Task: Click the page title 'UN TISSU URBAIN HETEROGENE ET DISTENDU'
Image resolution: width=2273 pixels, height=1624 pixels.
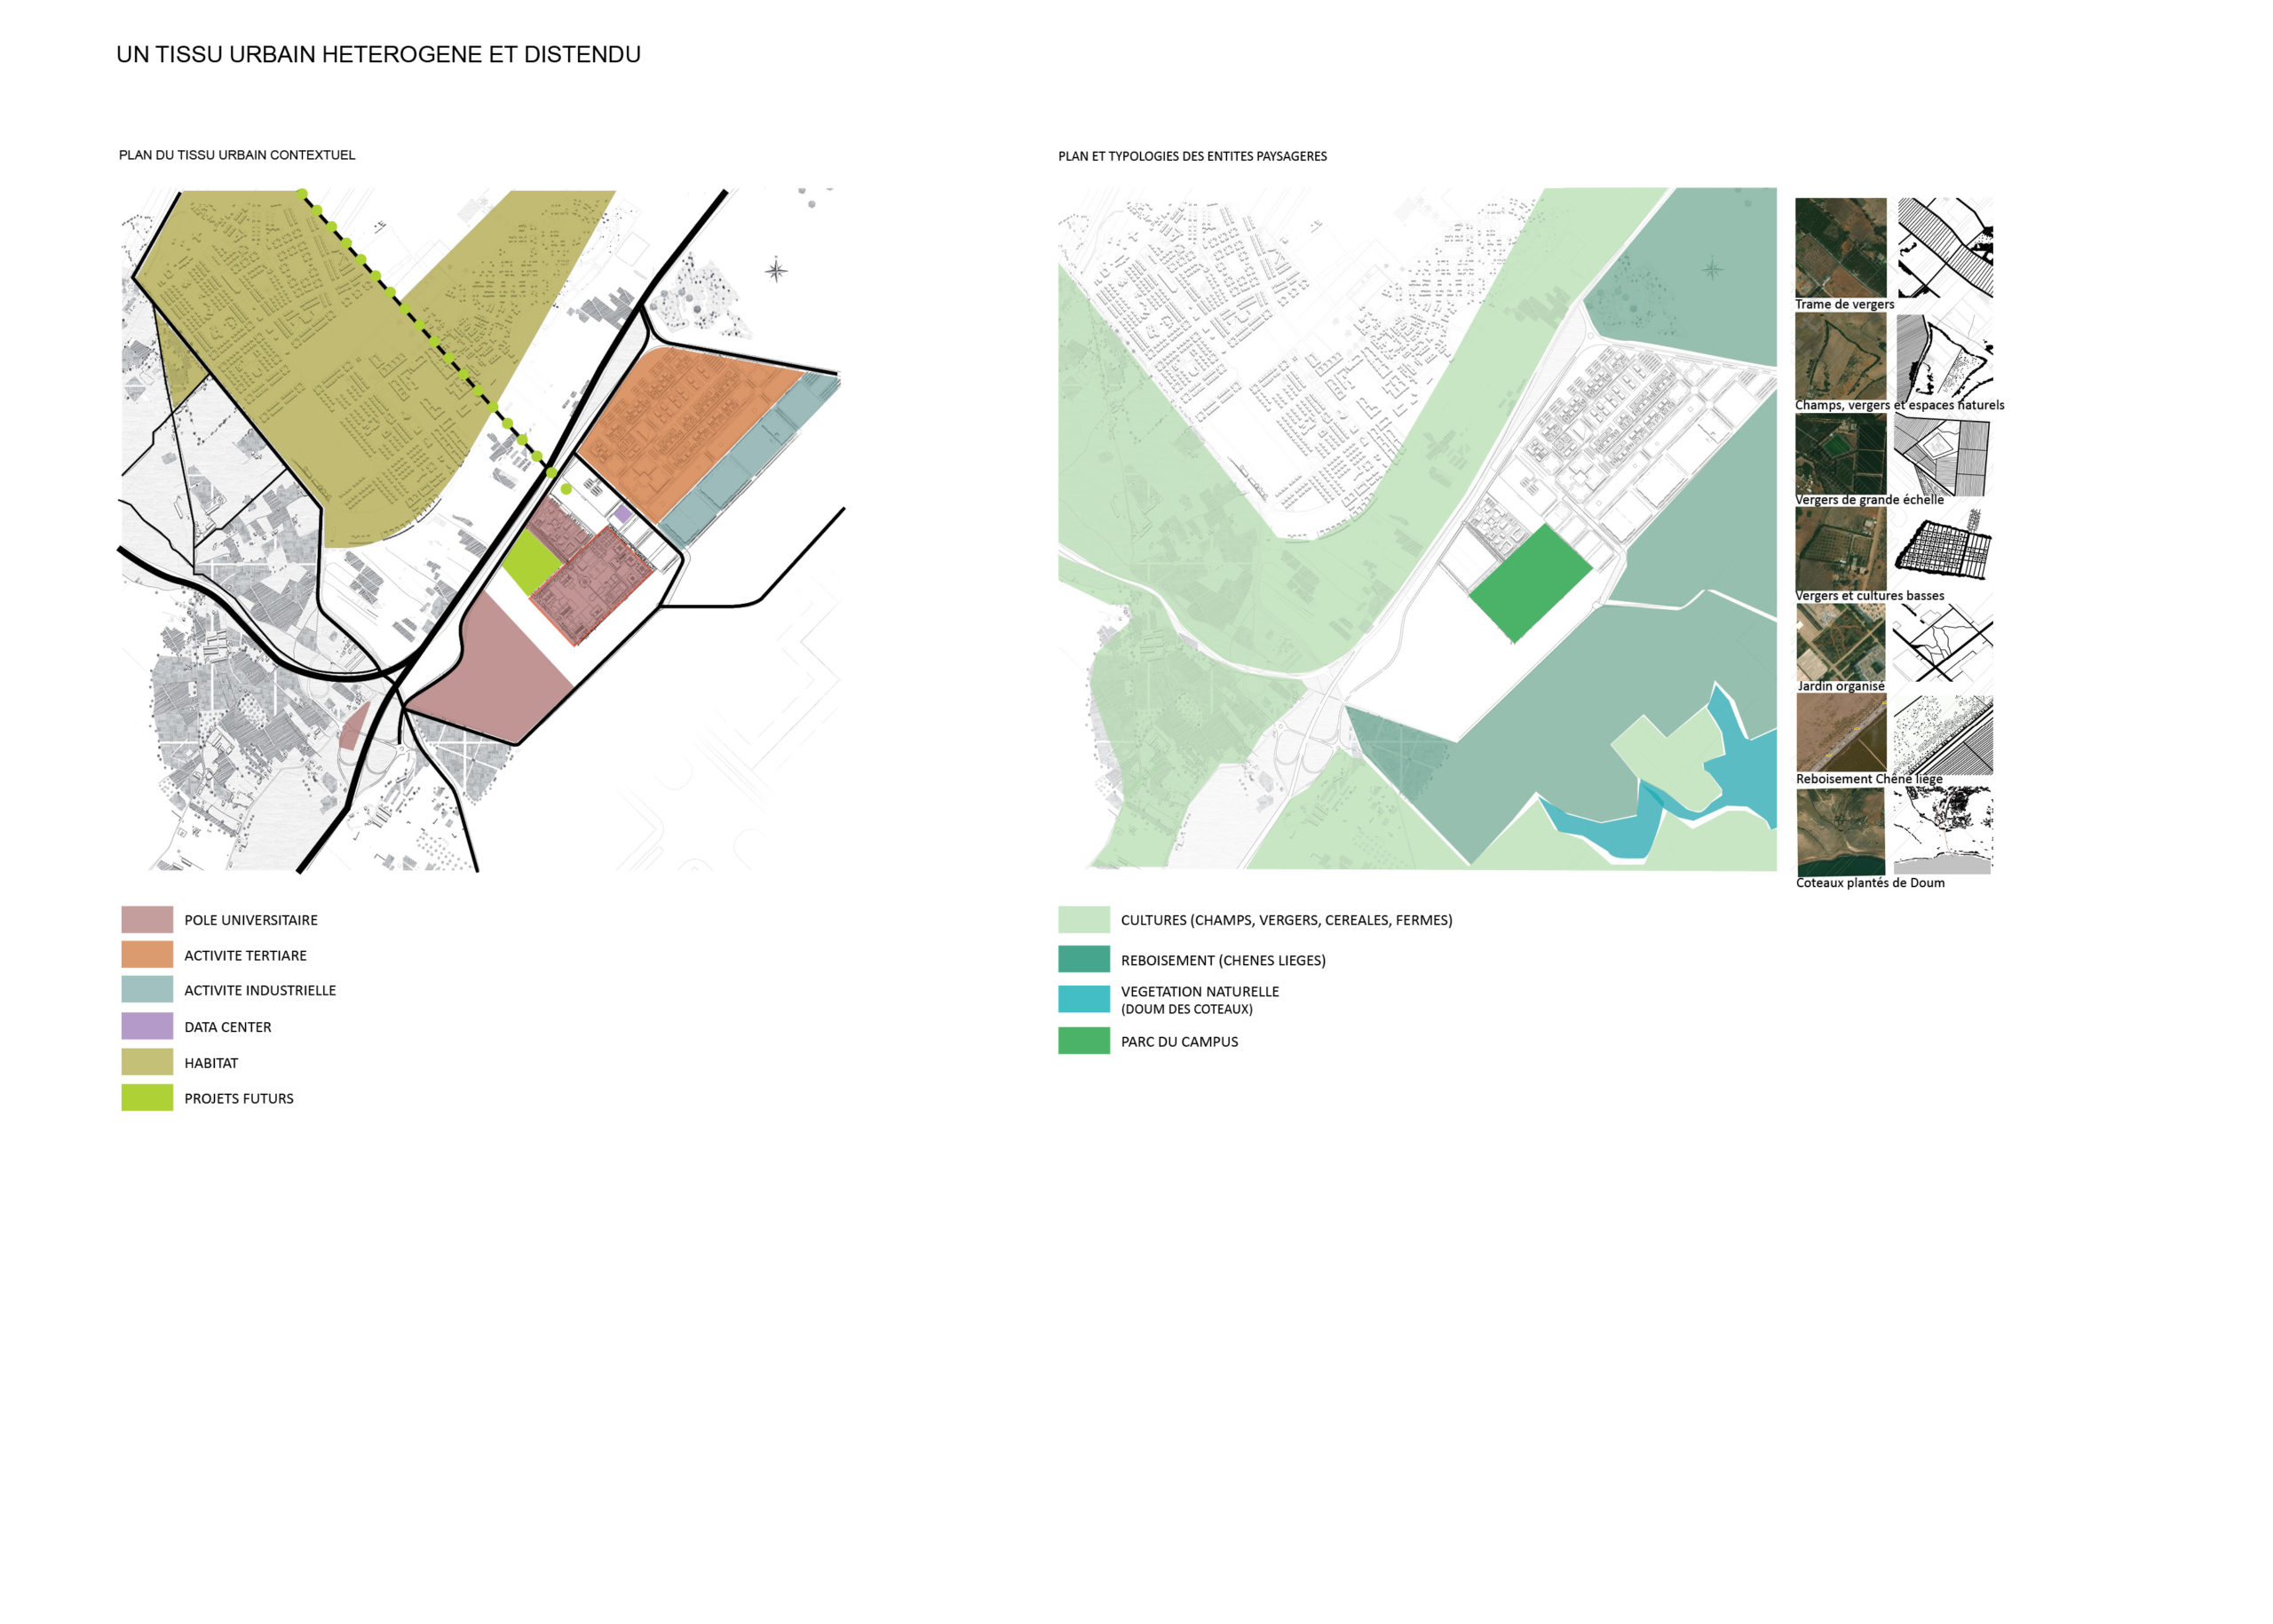Action: [x=378, y=54]
